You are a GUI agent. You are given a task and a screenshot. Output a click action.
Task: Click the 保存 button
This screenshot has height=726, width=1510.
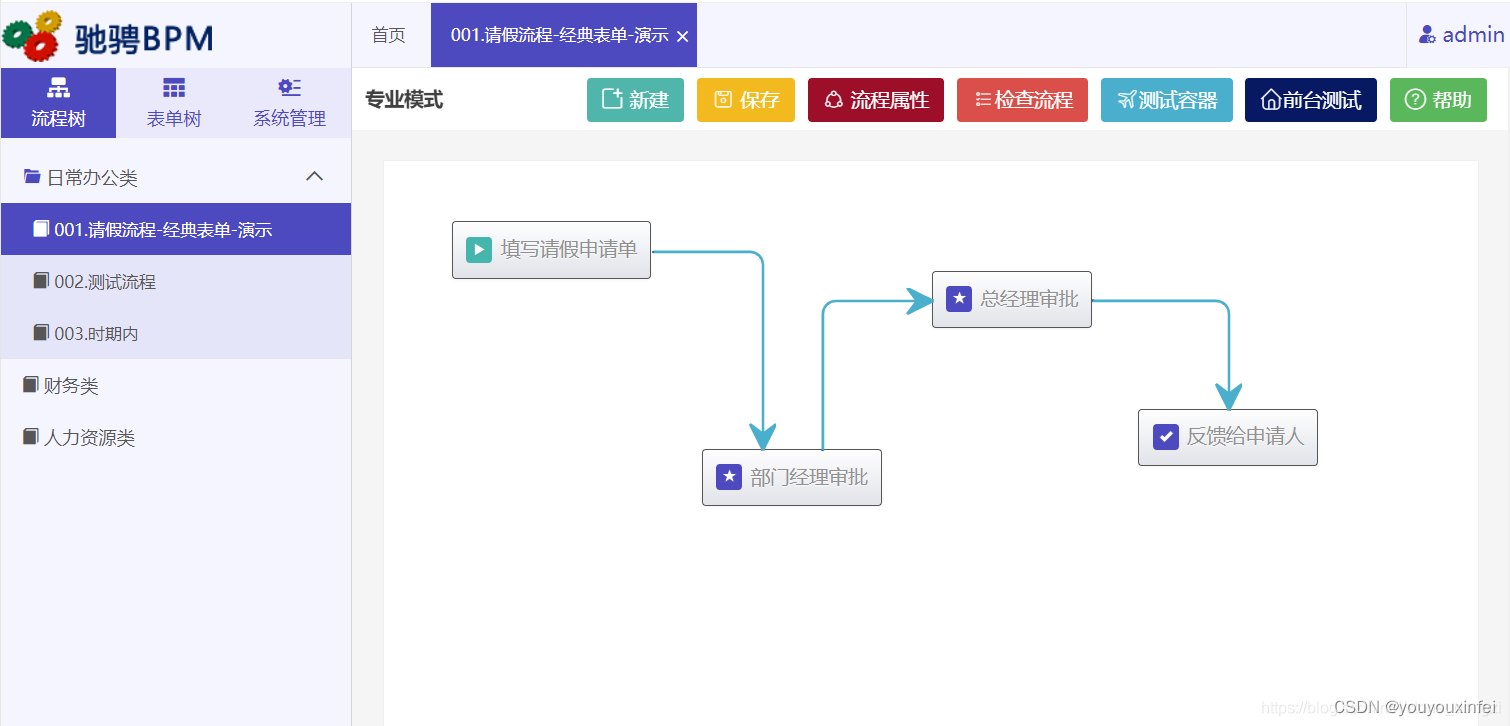coord(745,99)
